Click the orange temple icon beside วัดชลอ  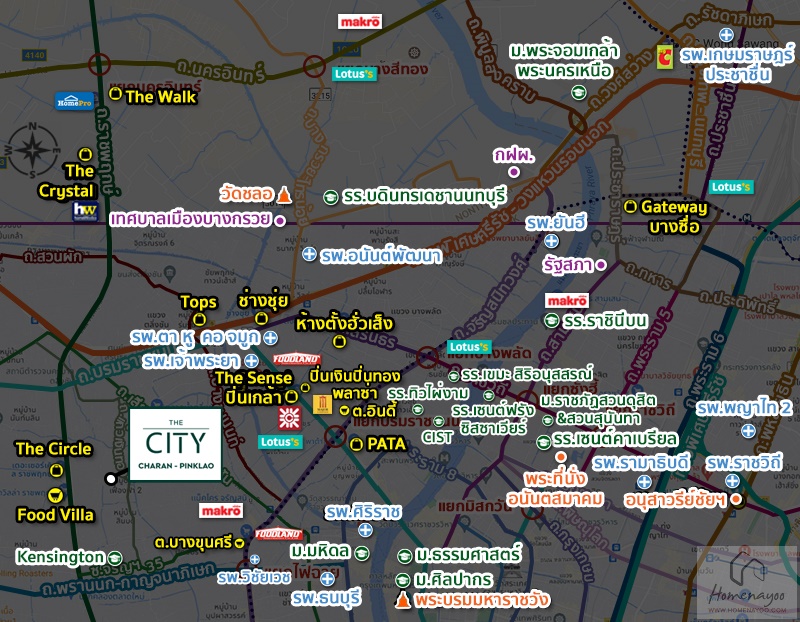click(284, 194)
